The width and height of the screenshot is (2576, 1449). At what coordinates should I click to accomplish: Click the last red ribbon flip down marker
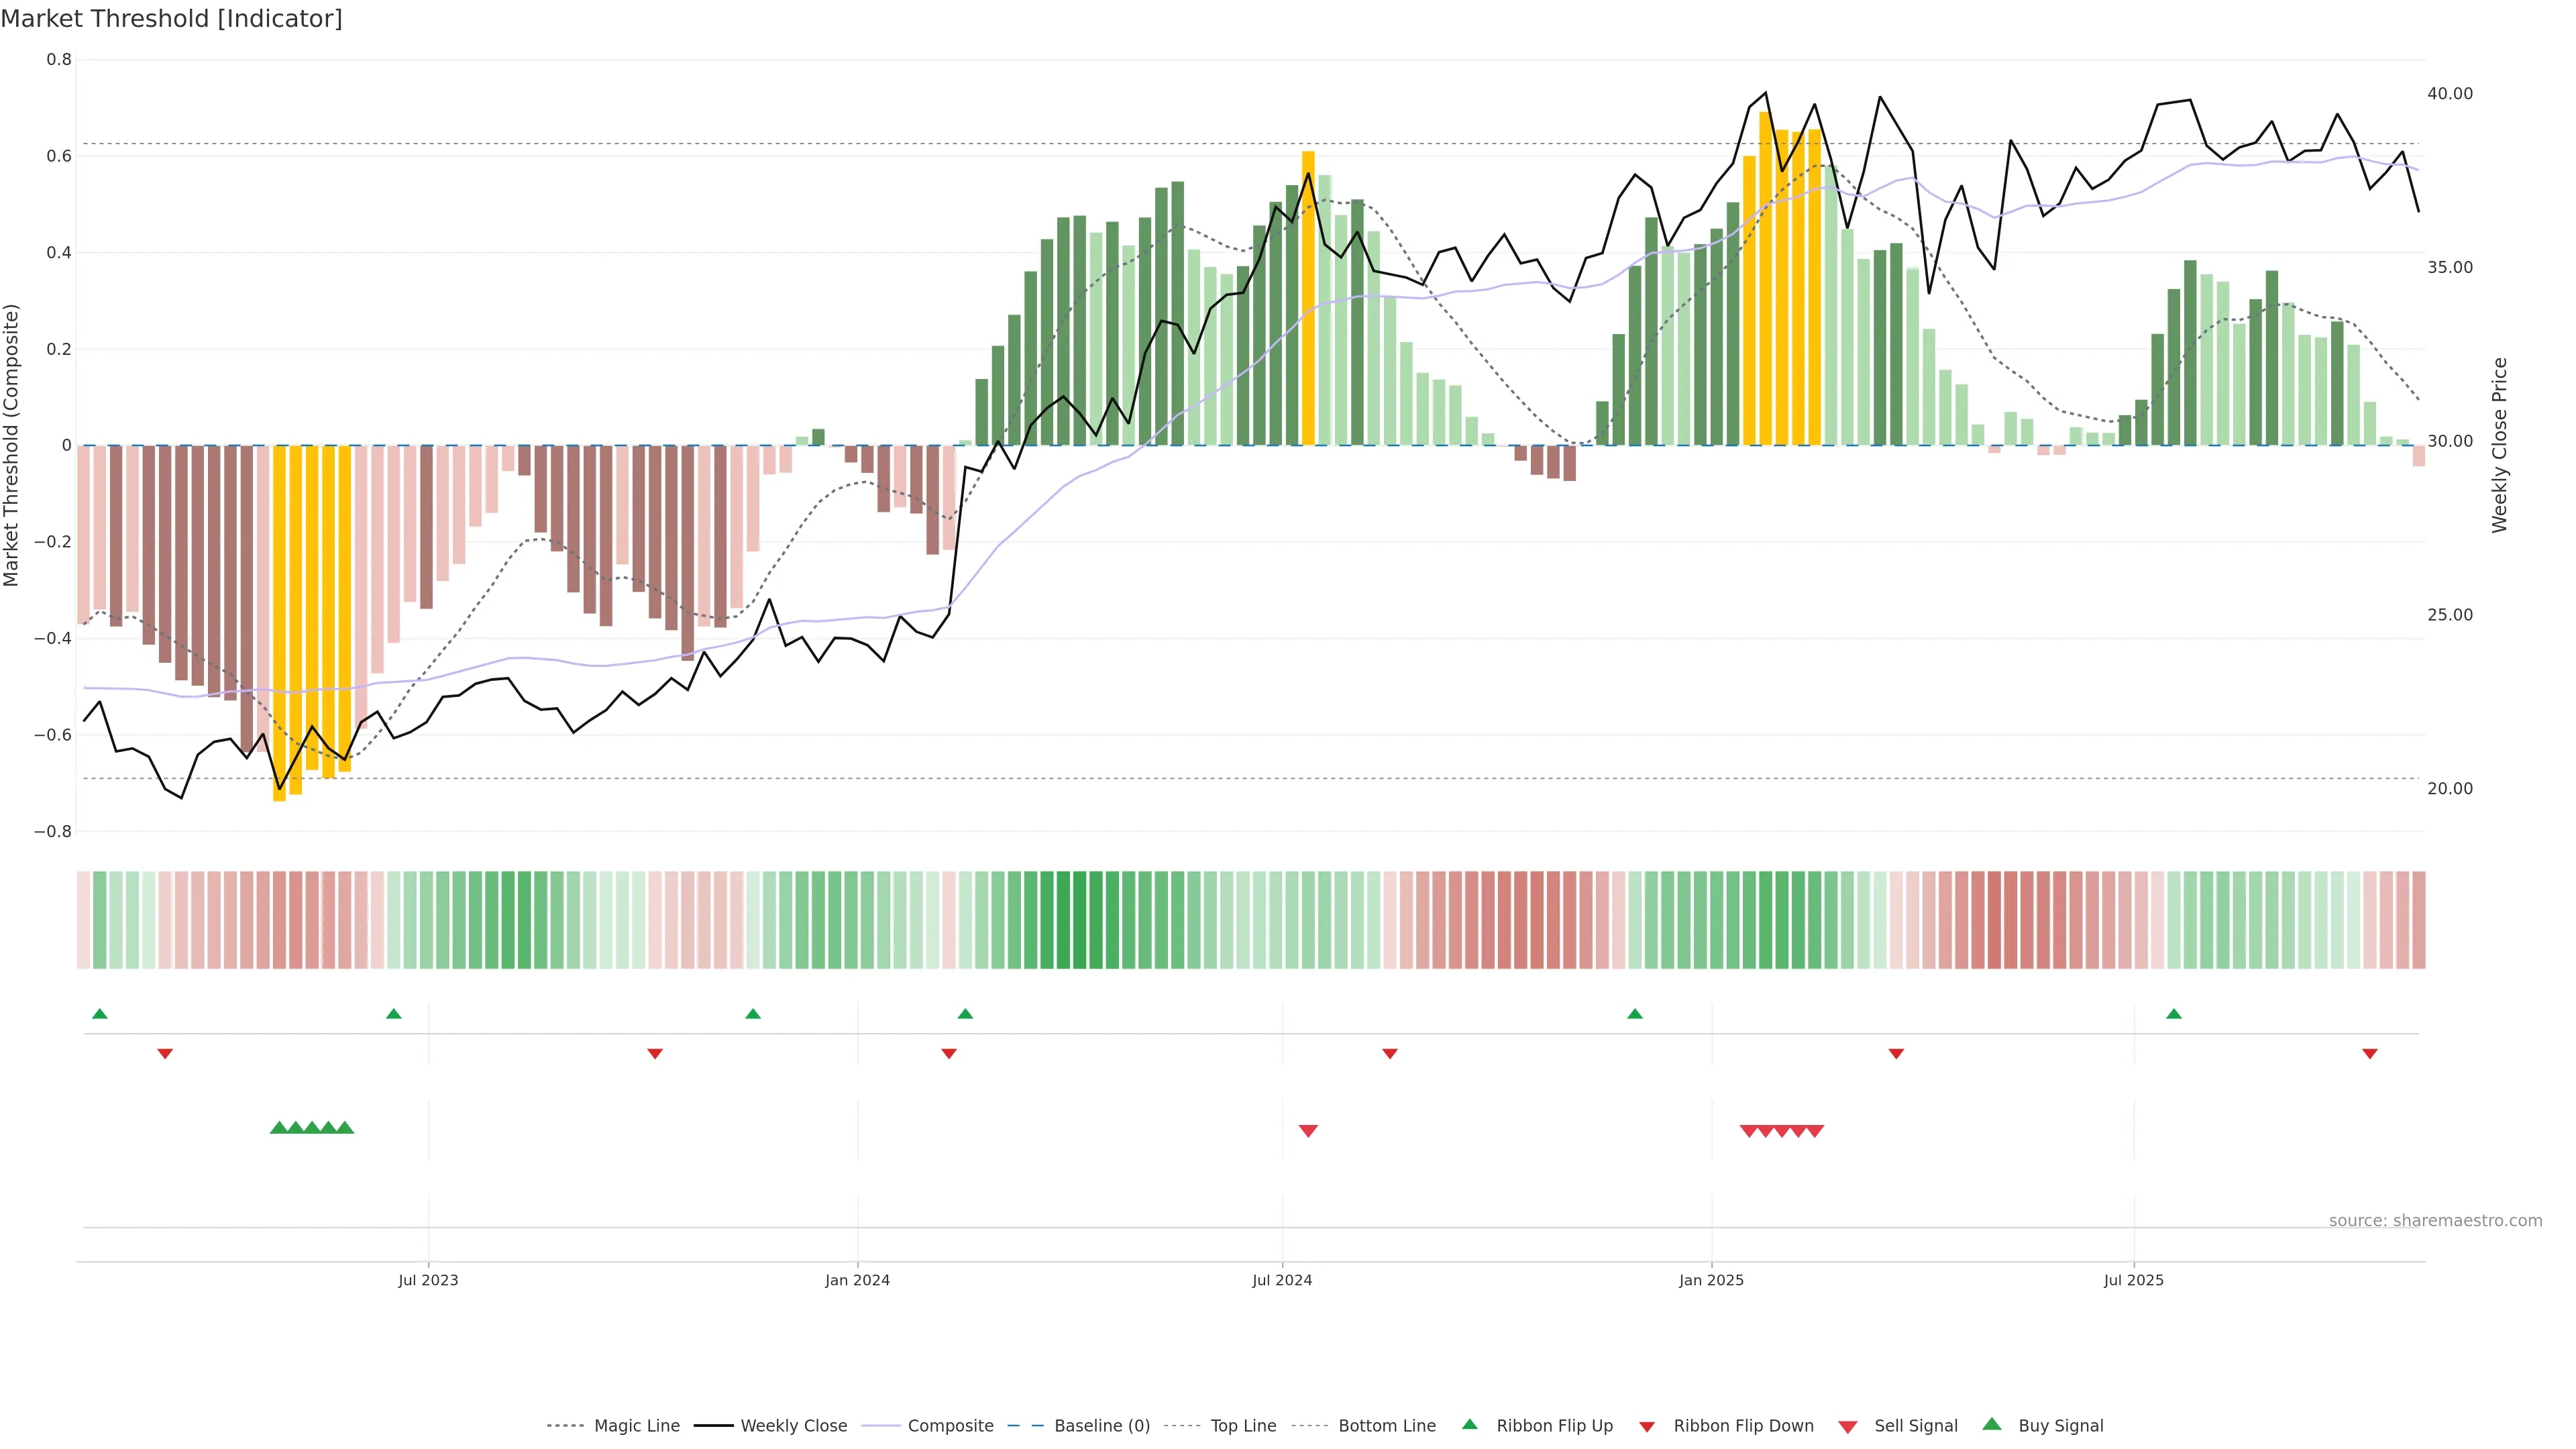click(x=2369, y=1054)
